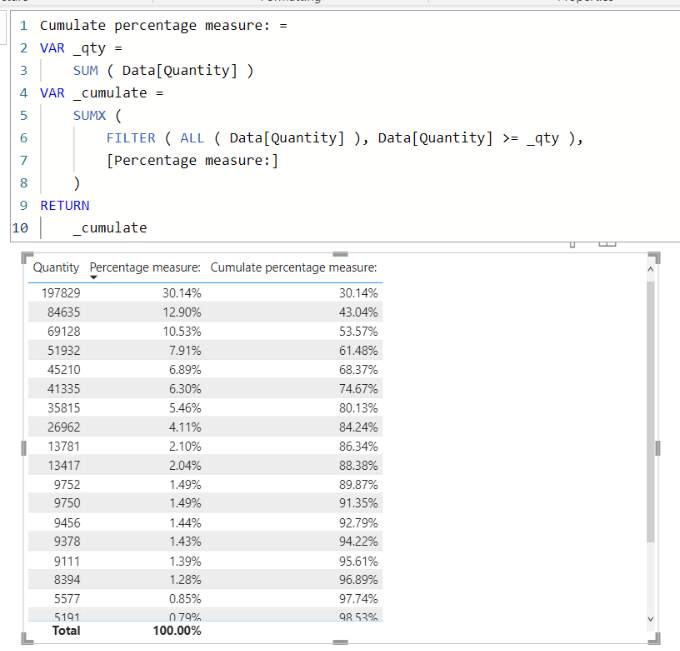Image resolution: width=680 pixels, height=651 pixels.
Task: Click the 5.46% percentage cell
Action: 185,408
